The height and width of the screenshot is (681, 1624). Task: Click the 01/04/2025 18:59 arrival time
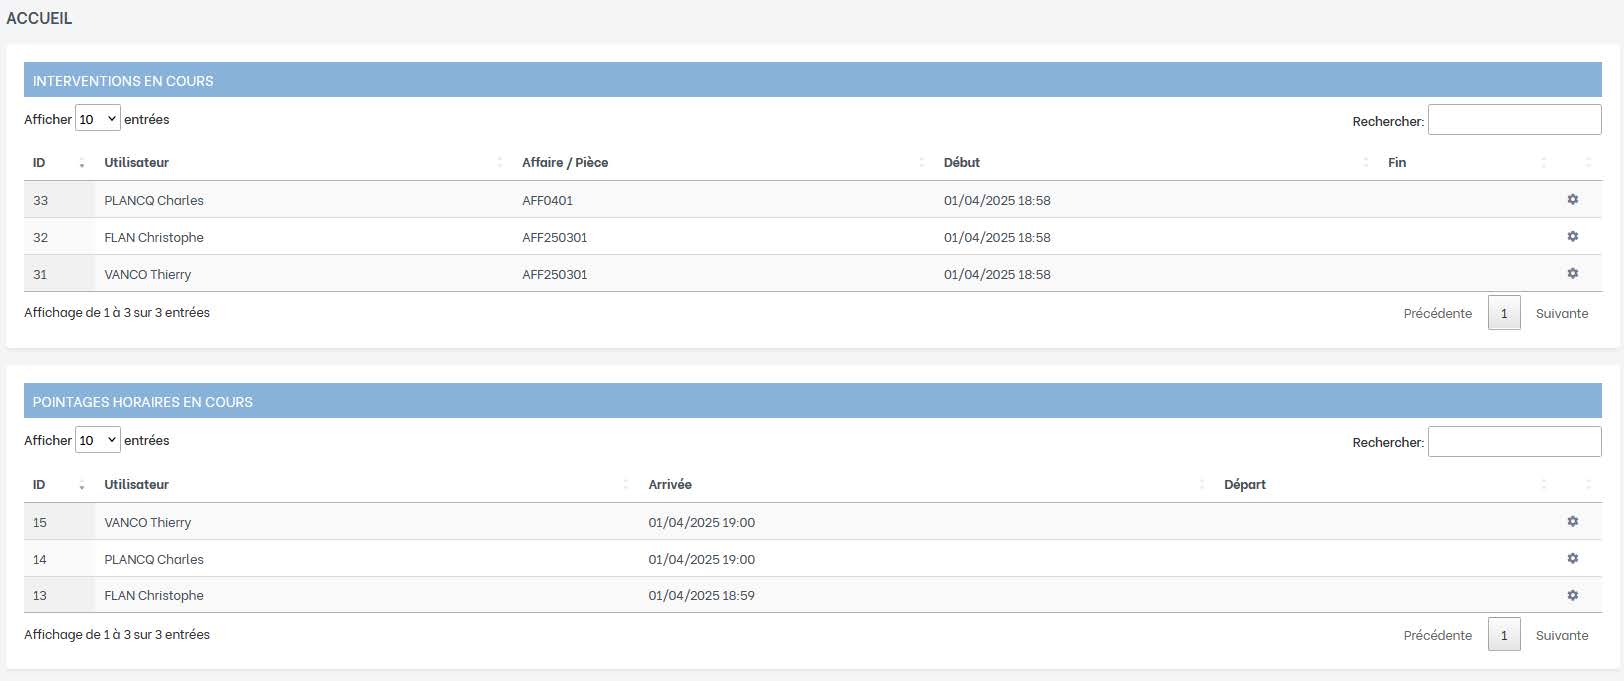(701, 595)
